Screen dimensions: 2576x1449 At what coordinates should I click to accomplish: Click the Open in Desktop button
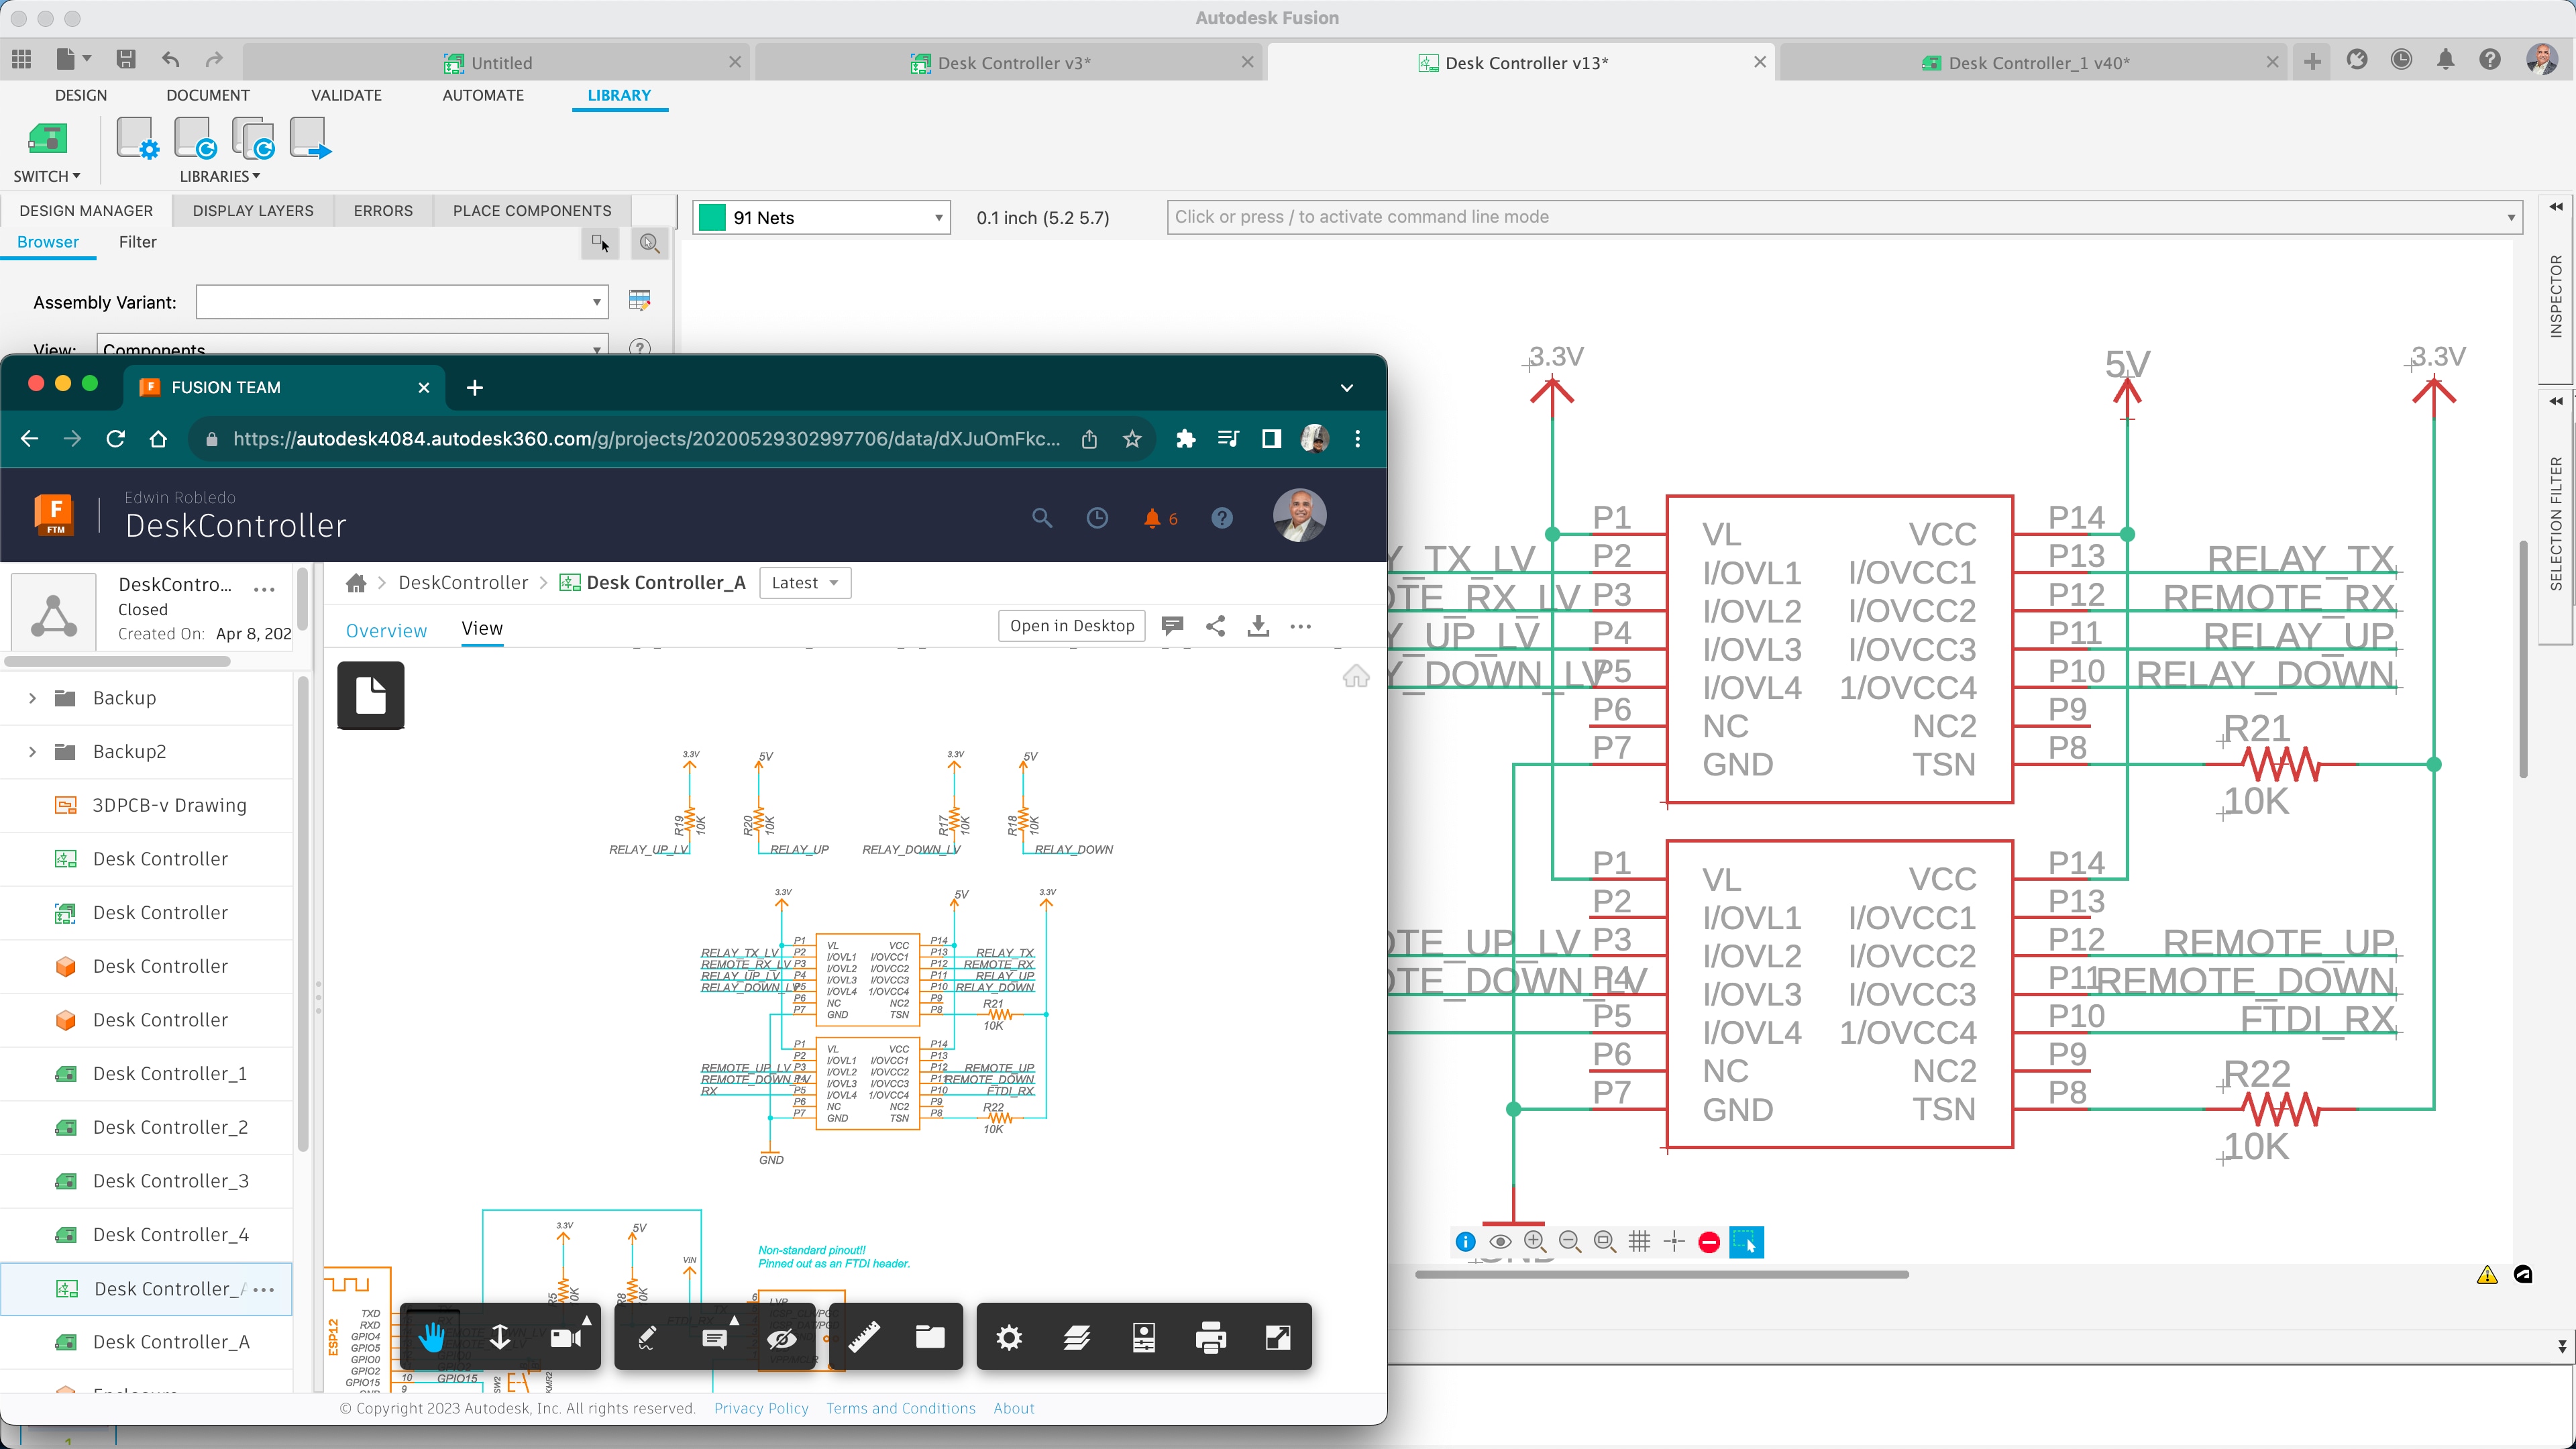[1071, 625]
